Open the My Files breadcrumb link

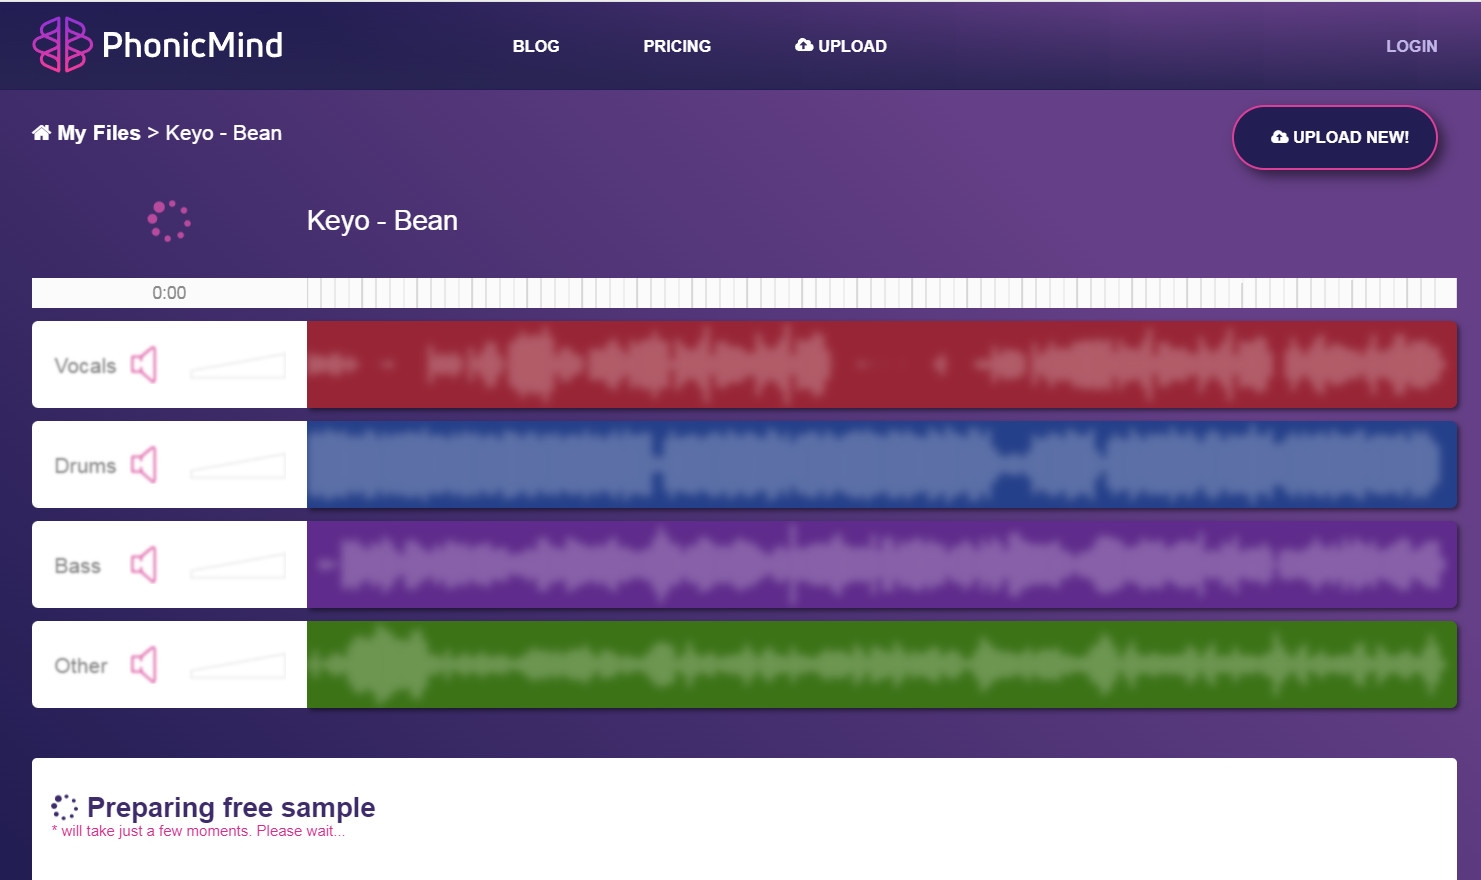pos(99,133)
